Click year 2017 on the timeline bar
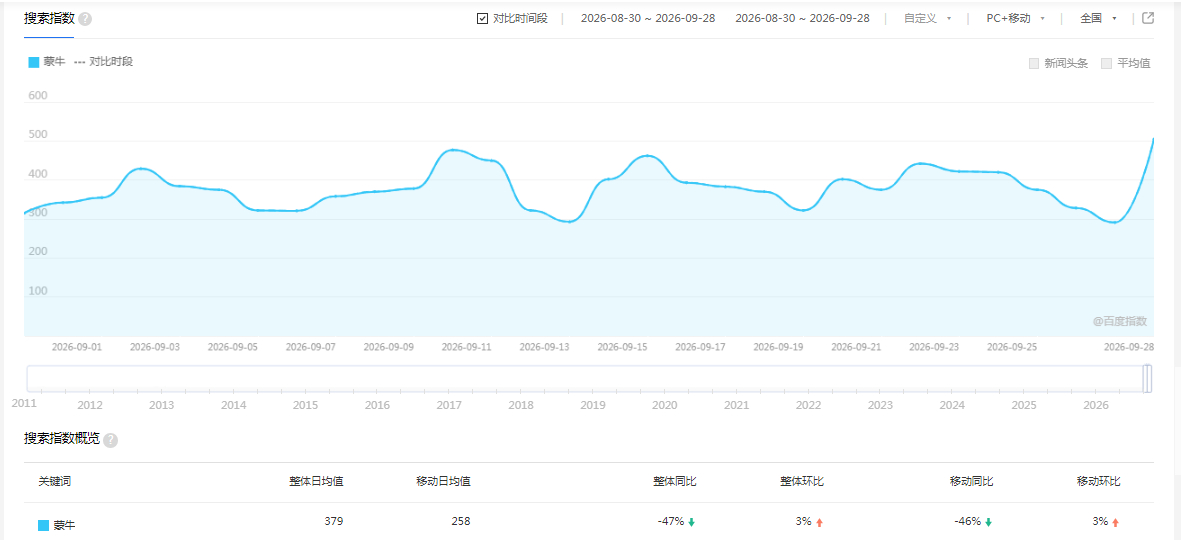The image size is (1181, 540). 449,405
